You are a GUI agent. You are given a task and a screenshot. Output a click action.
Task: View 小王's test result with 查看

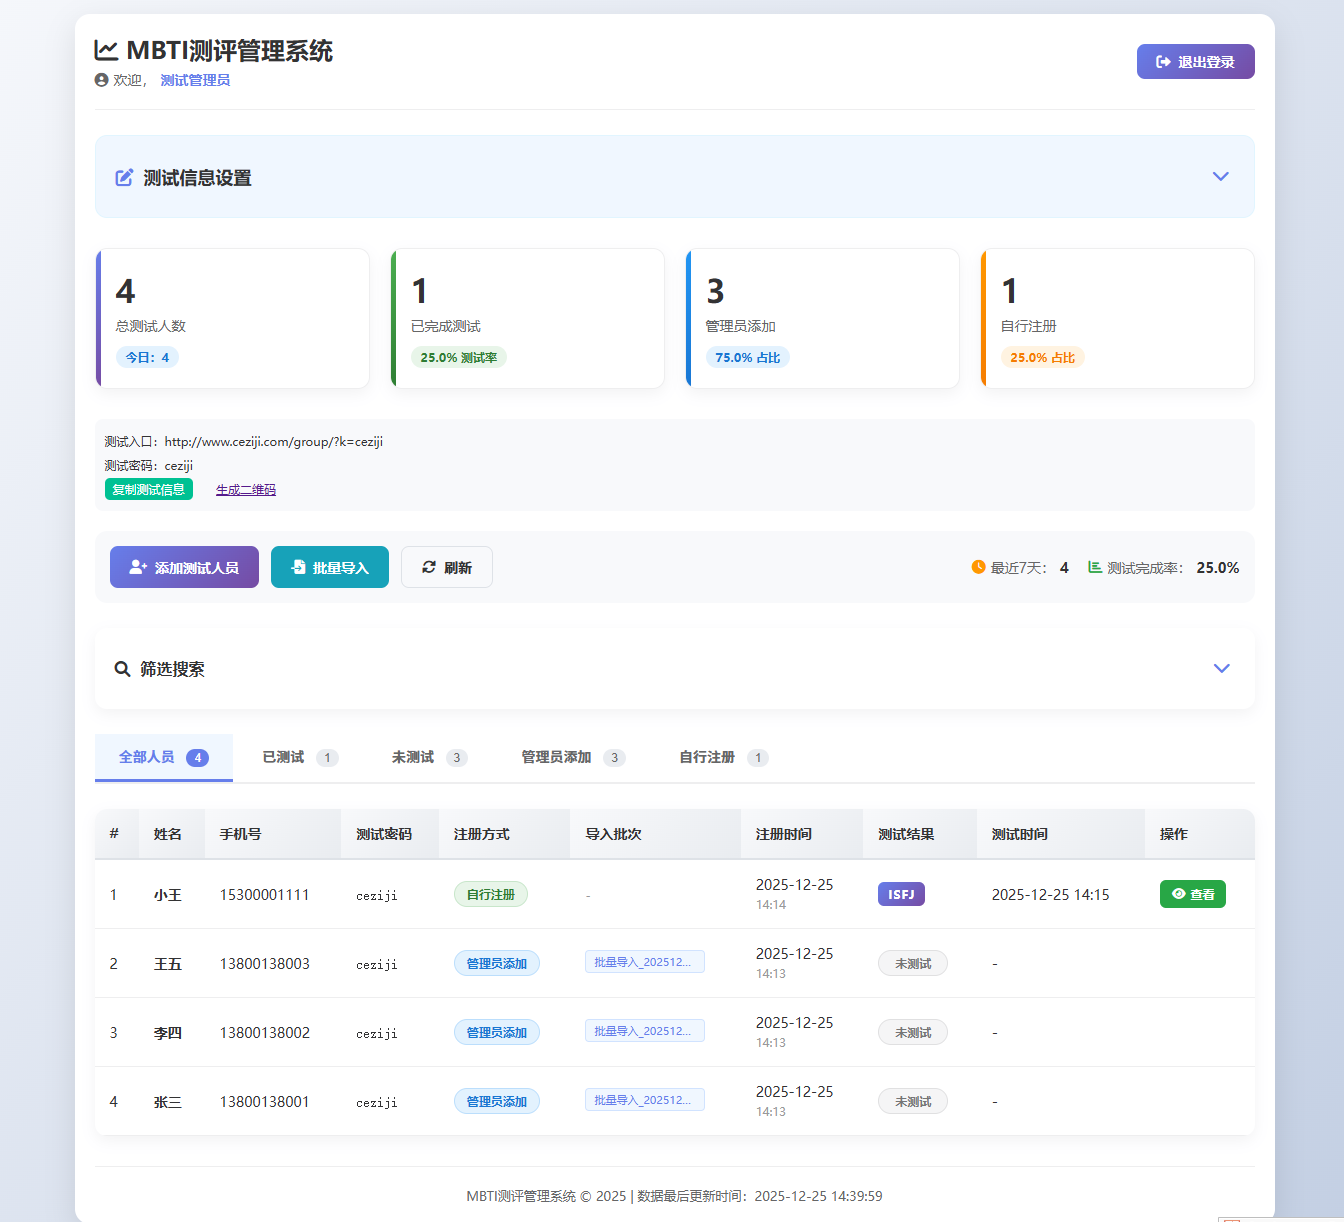coord(1192,894)
